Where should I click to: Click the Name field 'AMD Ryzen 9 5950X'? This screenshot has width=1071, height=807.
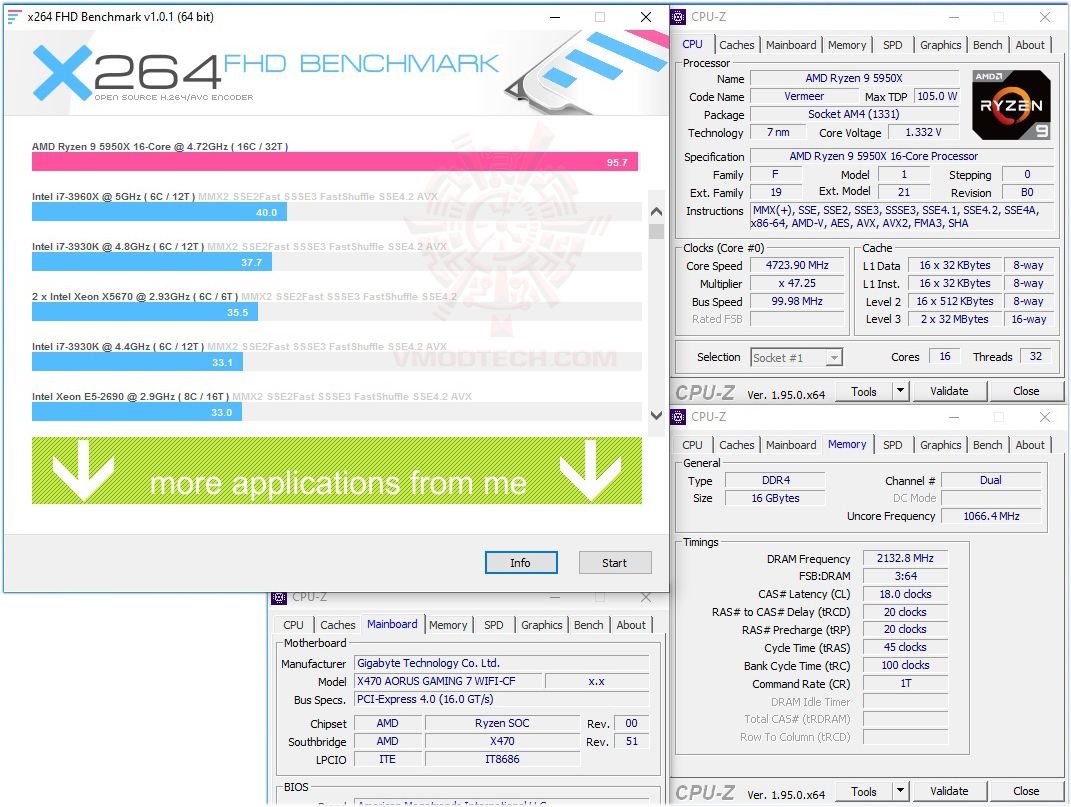click(854, 79)
